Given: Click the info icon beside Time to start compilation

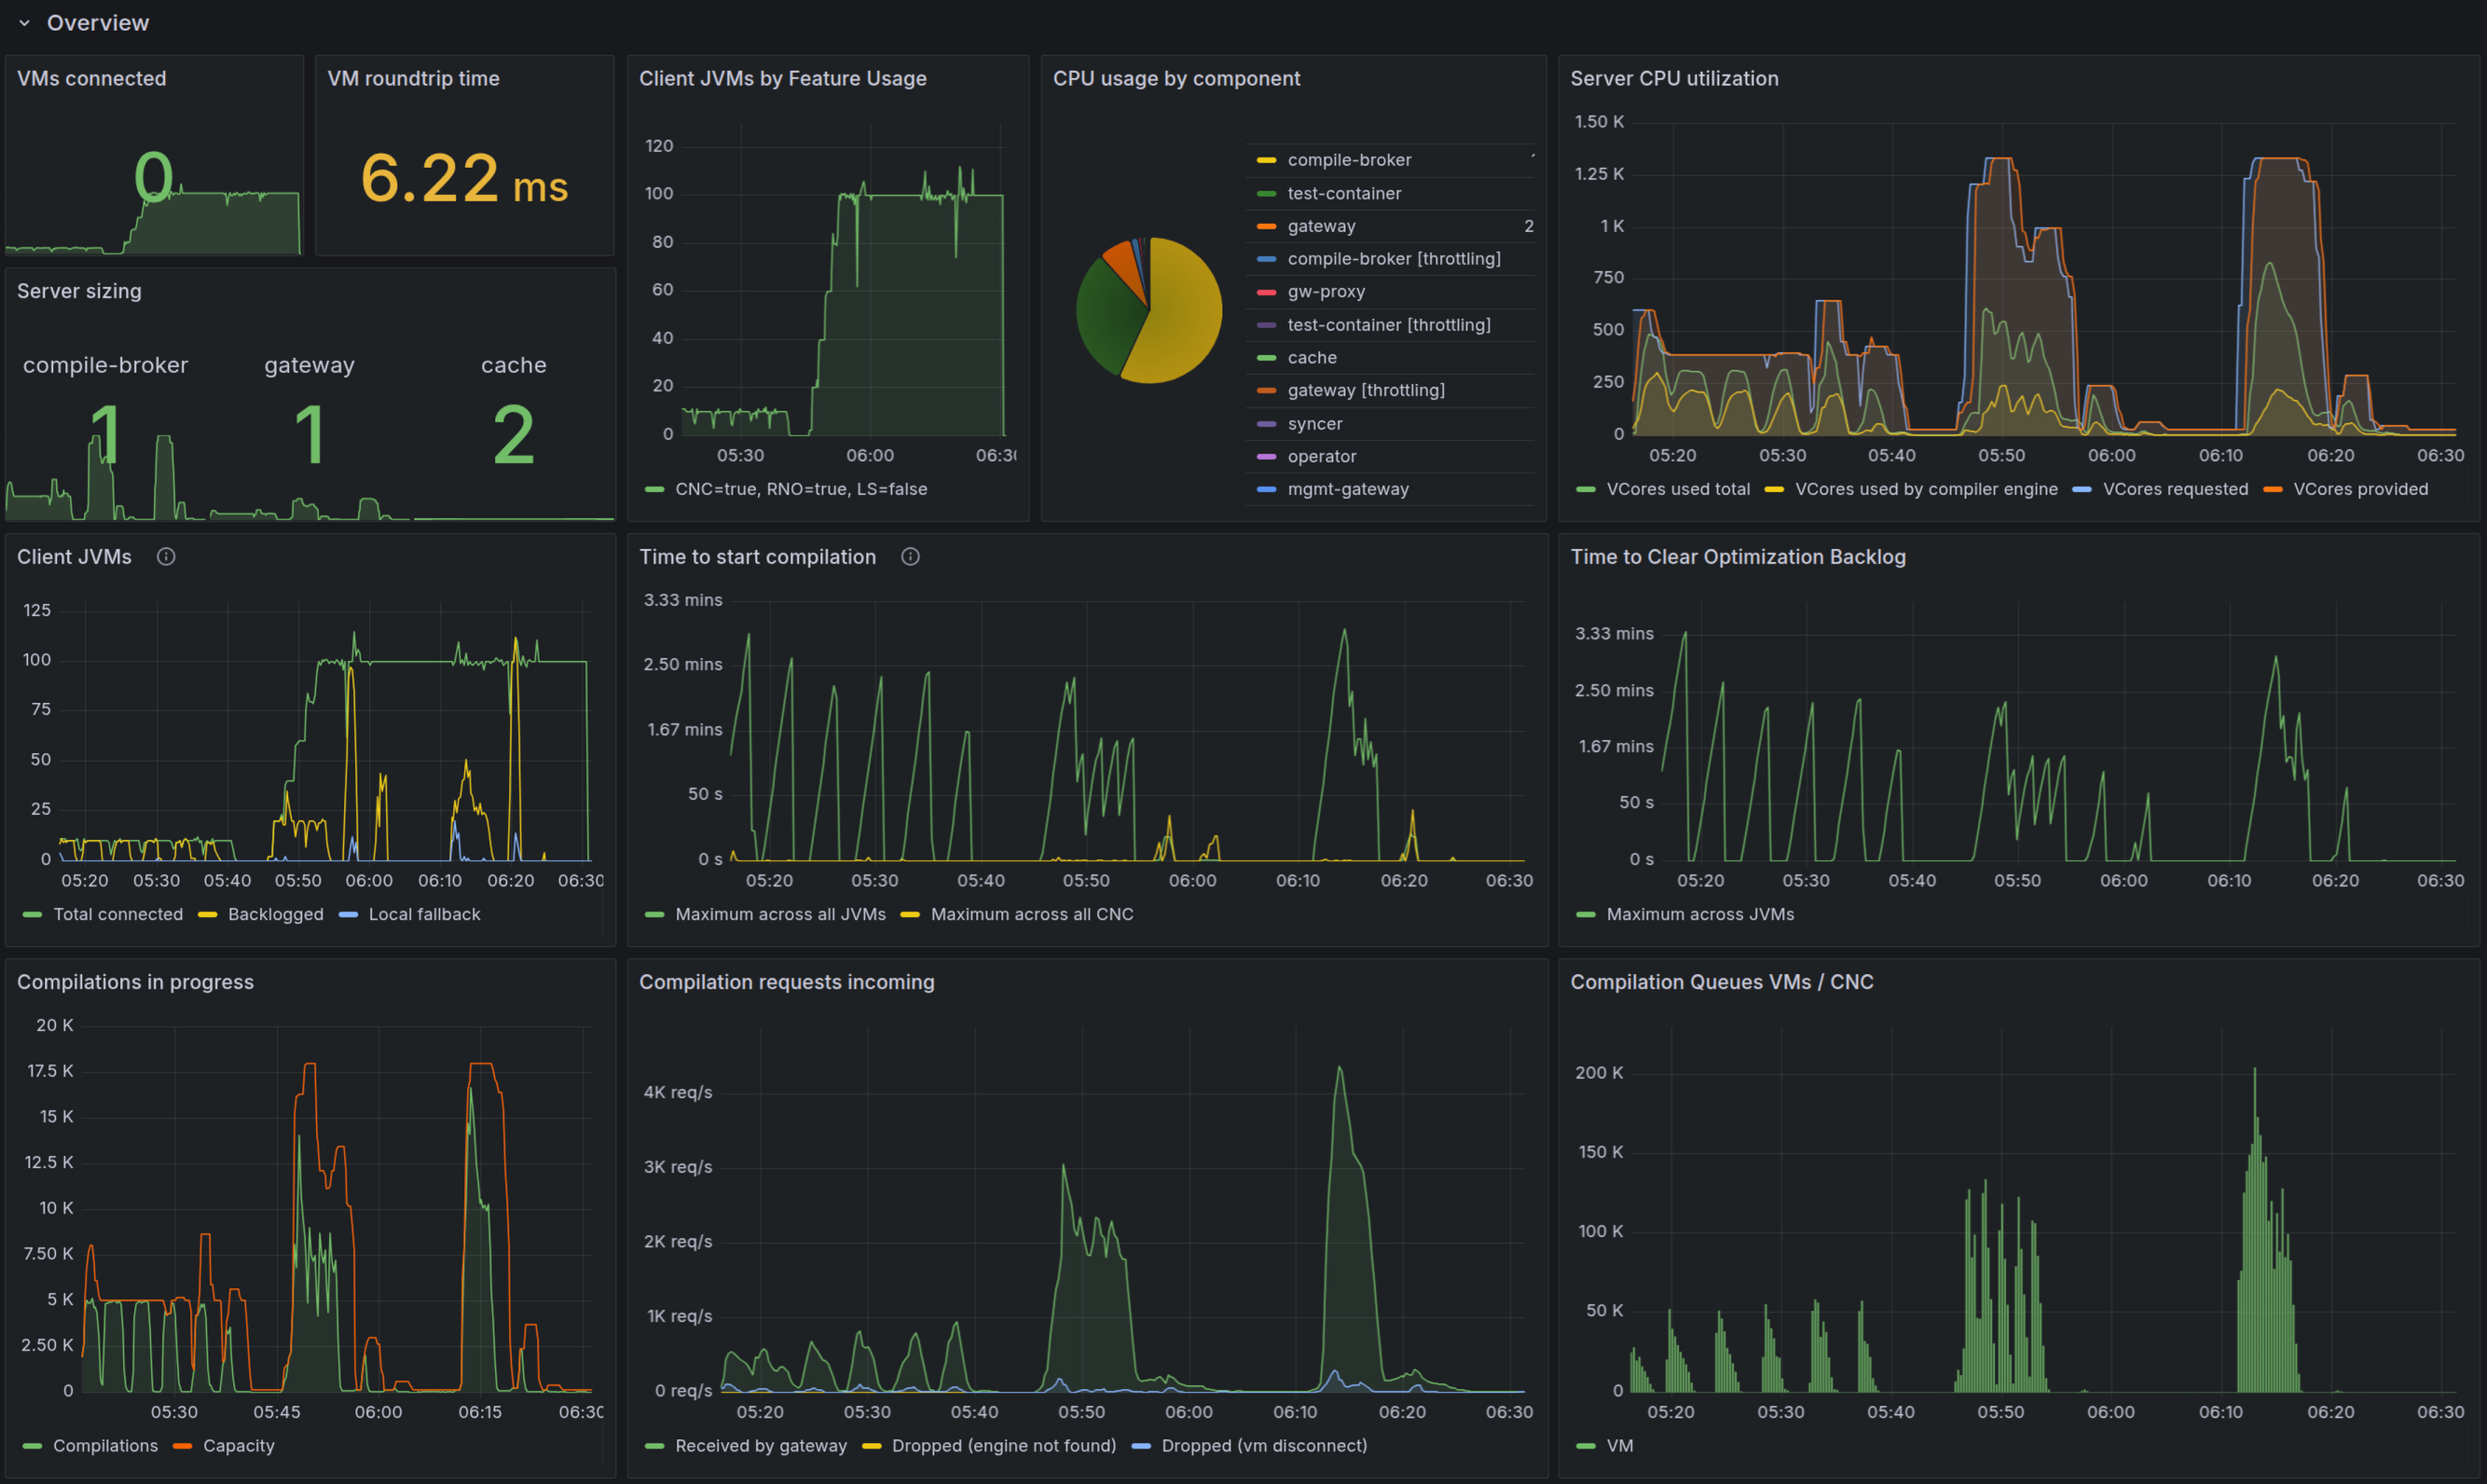Looking at the screenshot, I should [911, 557].
